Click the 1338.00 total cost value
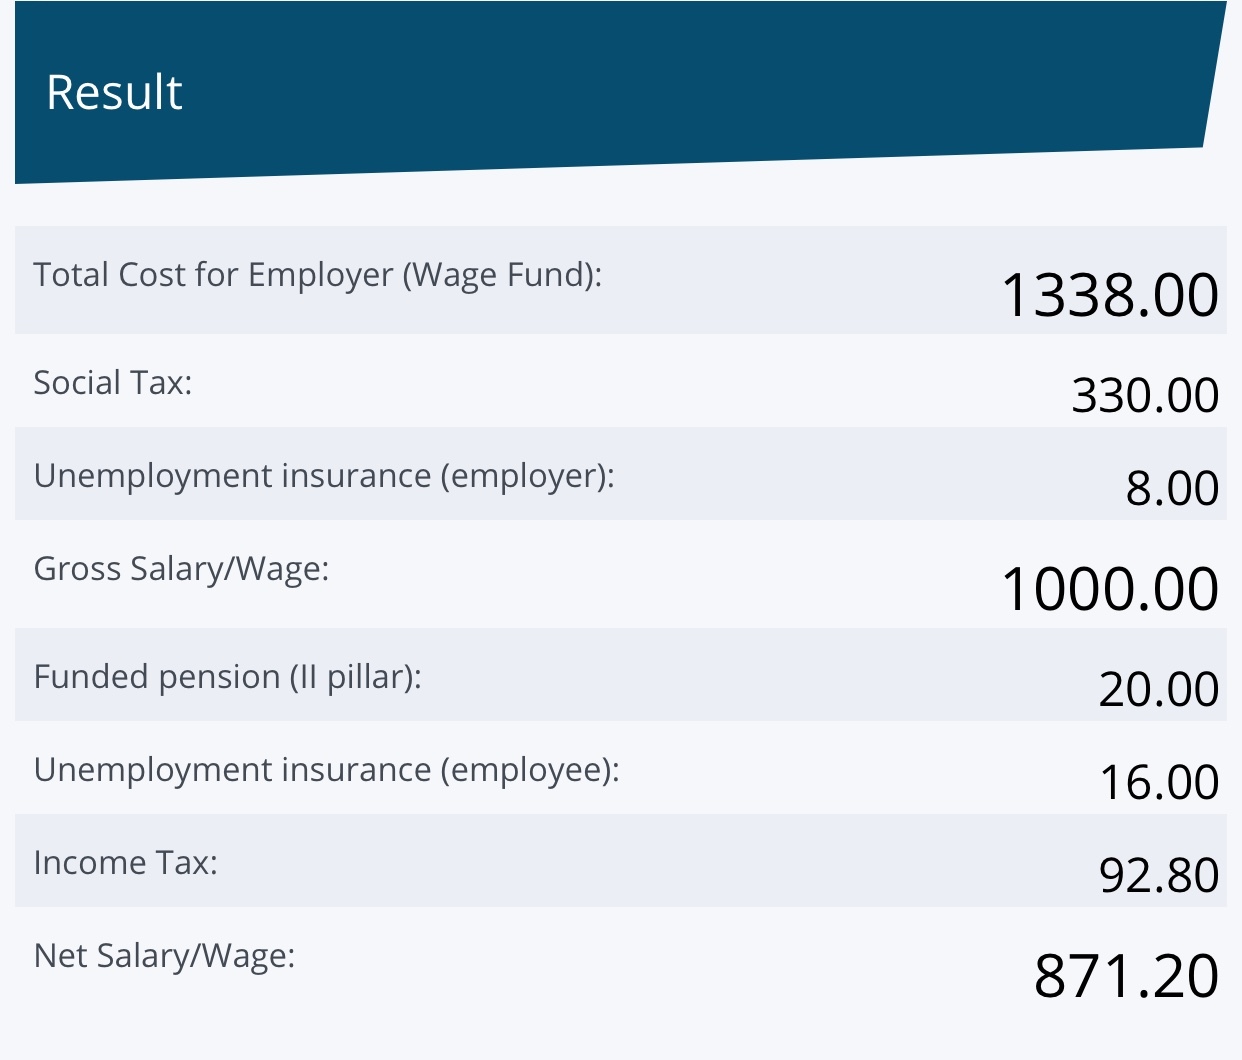Screen dimensions: 1242x1060 pyautogui.click(x=1109, y=295)
